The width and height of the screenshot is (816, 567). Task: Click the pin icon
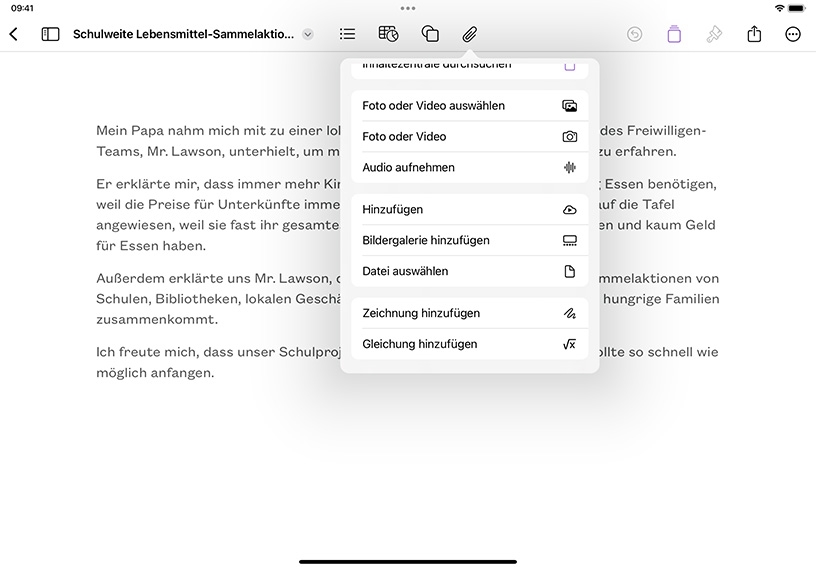click(x=714, y=34)
